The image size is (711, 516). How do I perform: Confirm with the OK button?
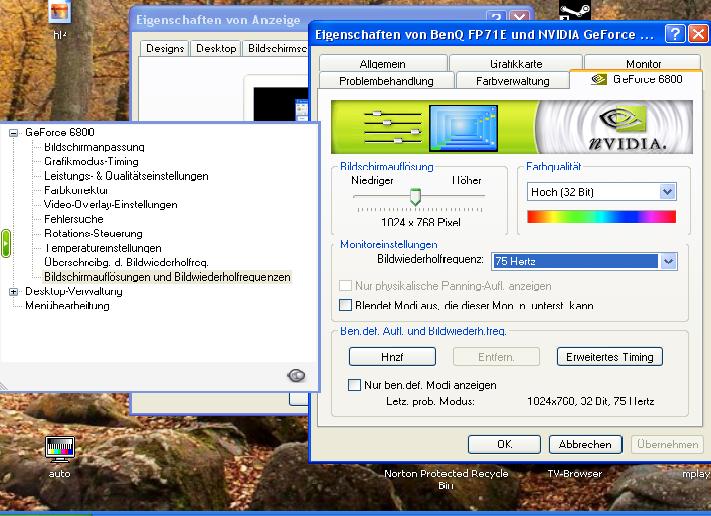[504, 444]
